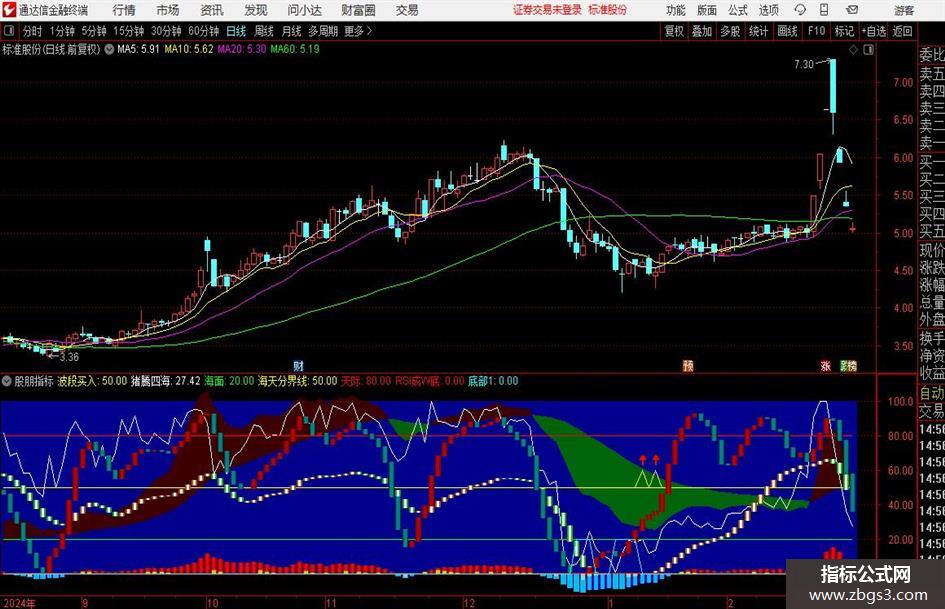
Task: Add stock with +自选 button
Action: [873, 31]
